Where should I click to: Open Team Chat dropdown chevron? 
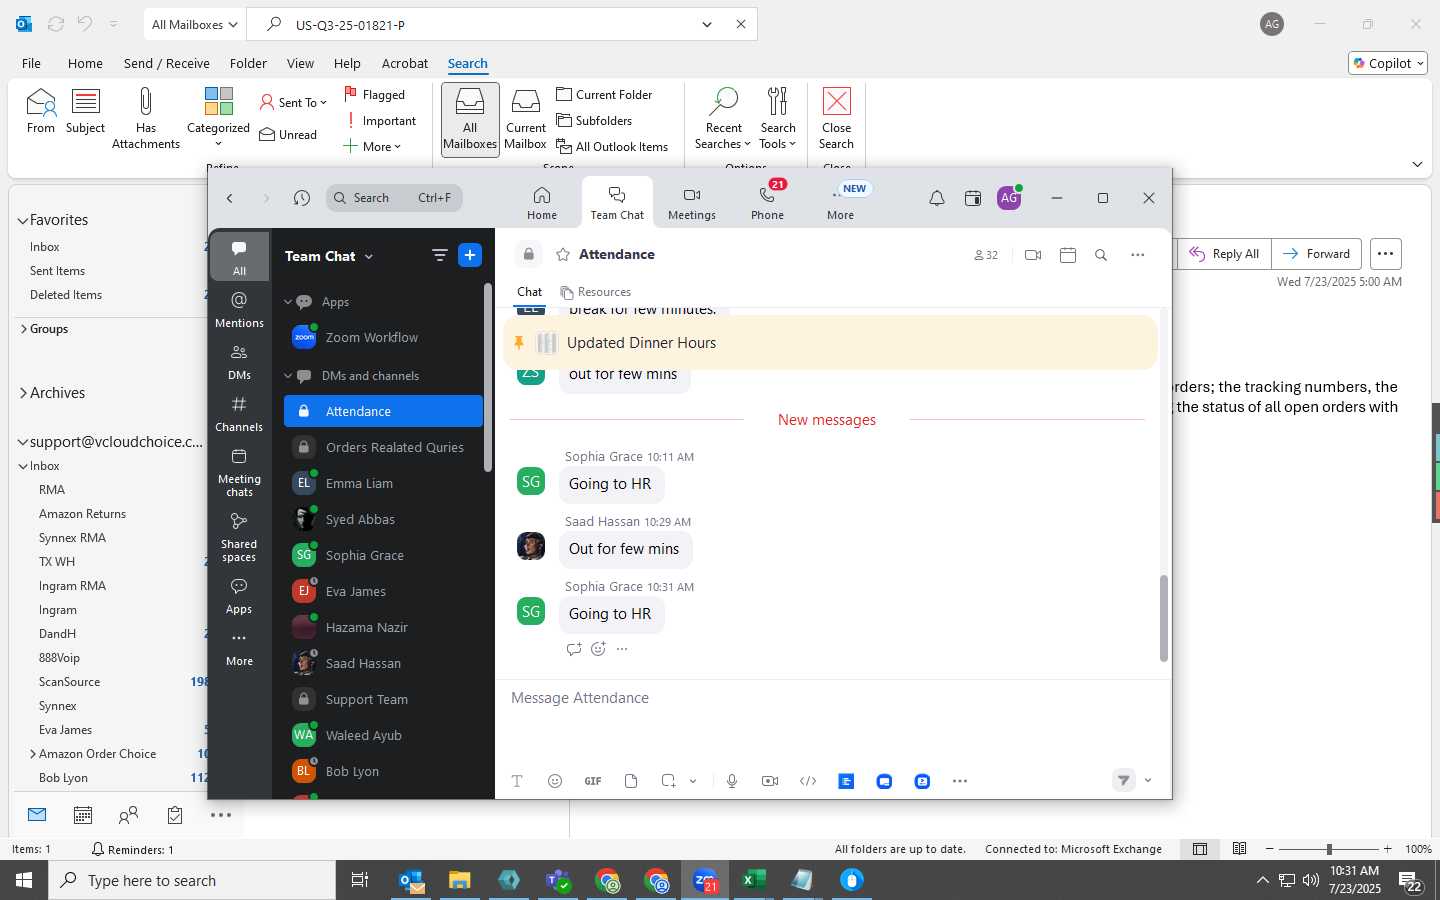[369, 257]
